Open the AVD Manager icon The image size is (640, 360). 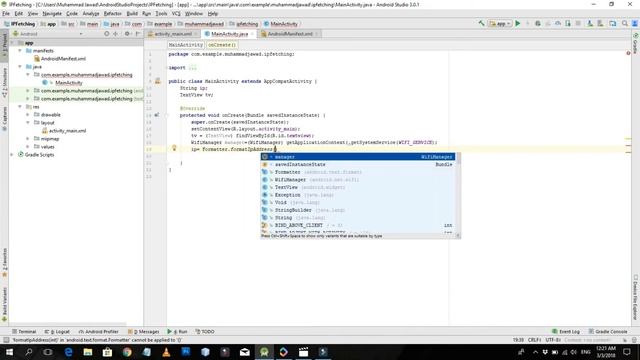point(590,24)
